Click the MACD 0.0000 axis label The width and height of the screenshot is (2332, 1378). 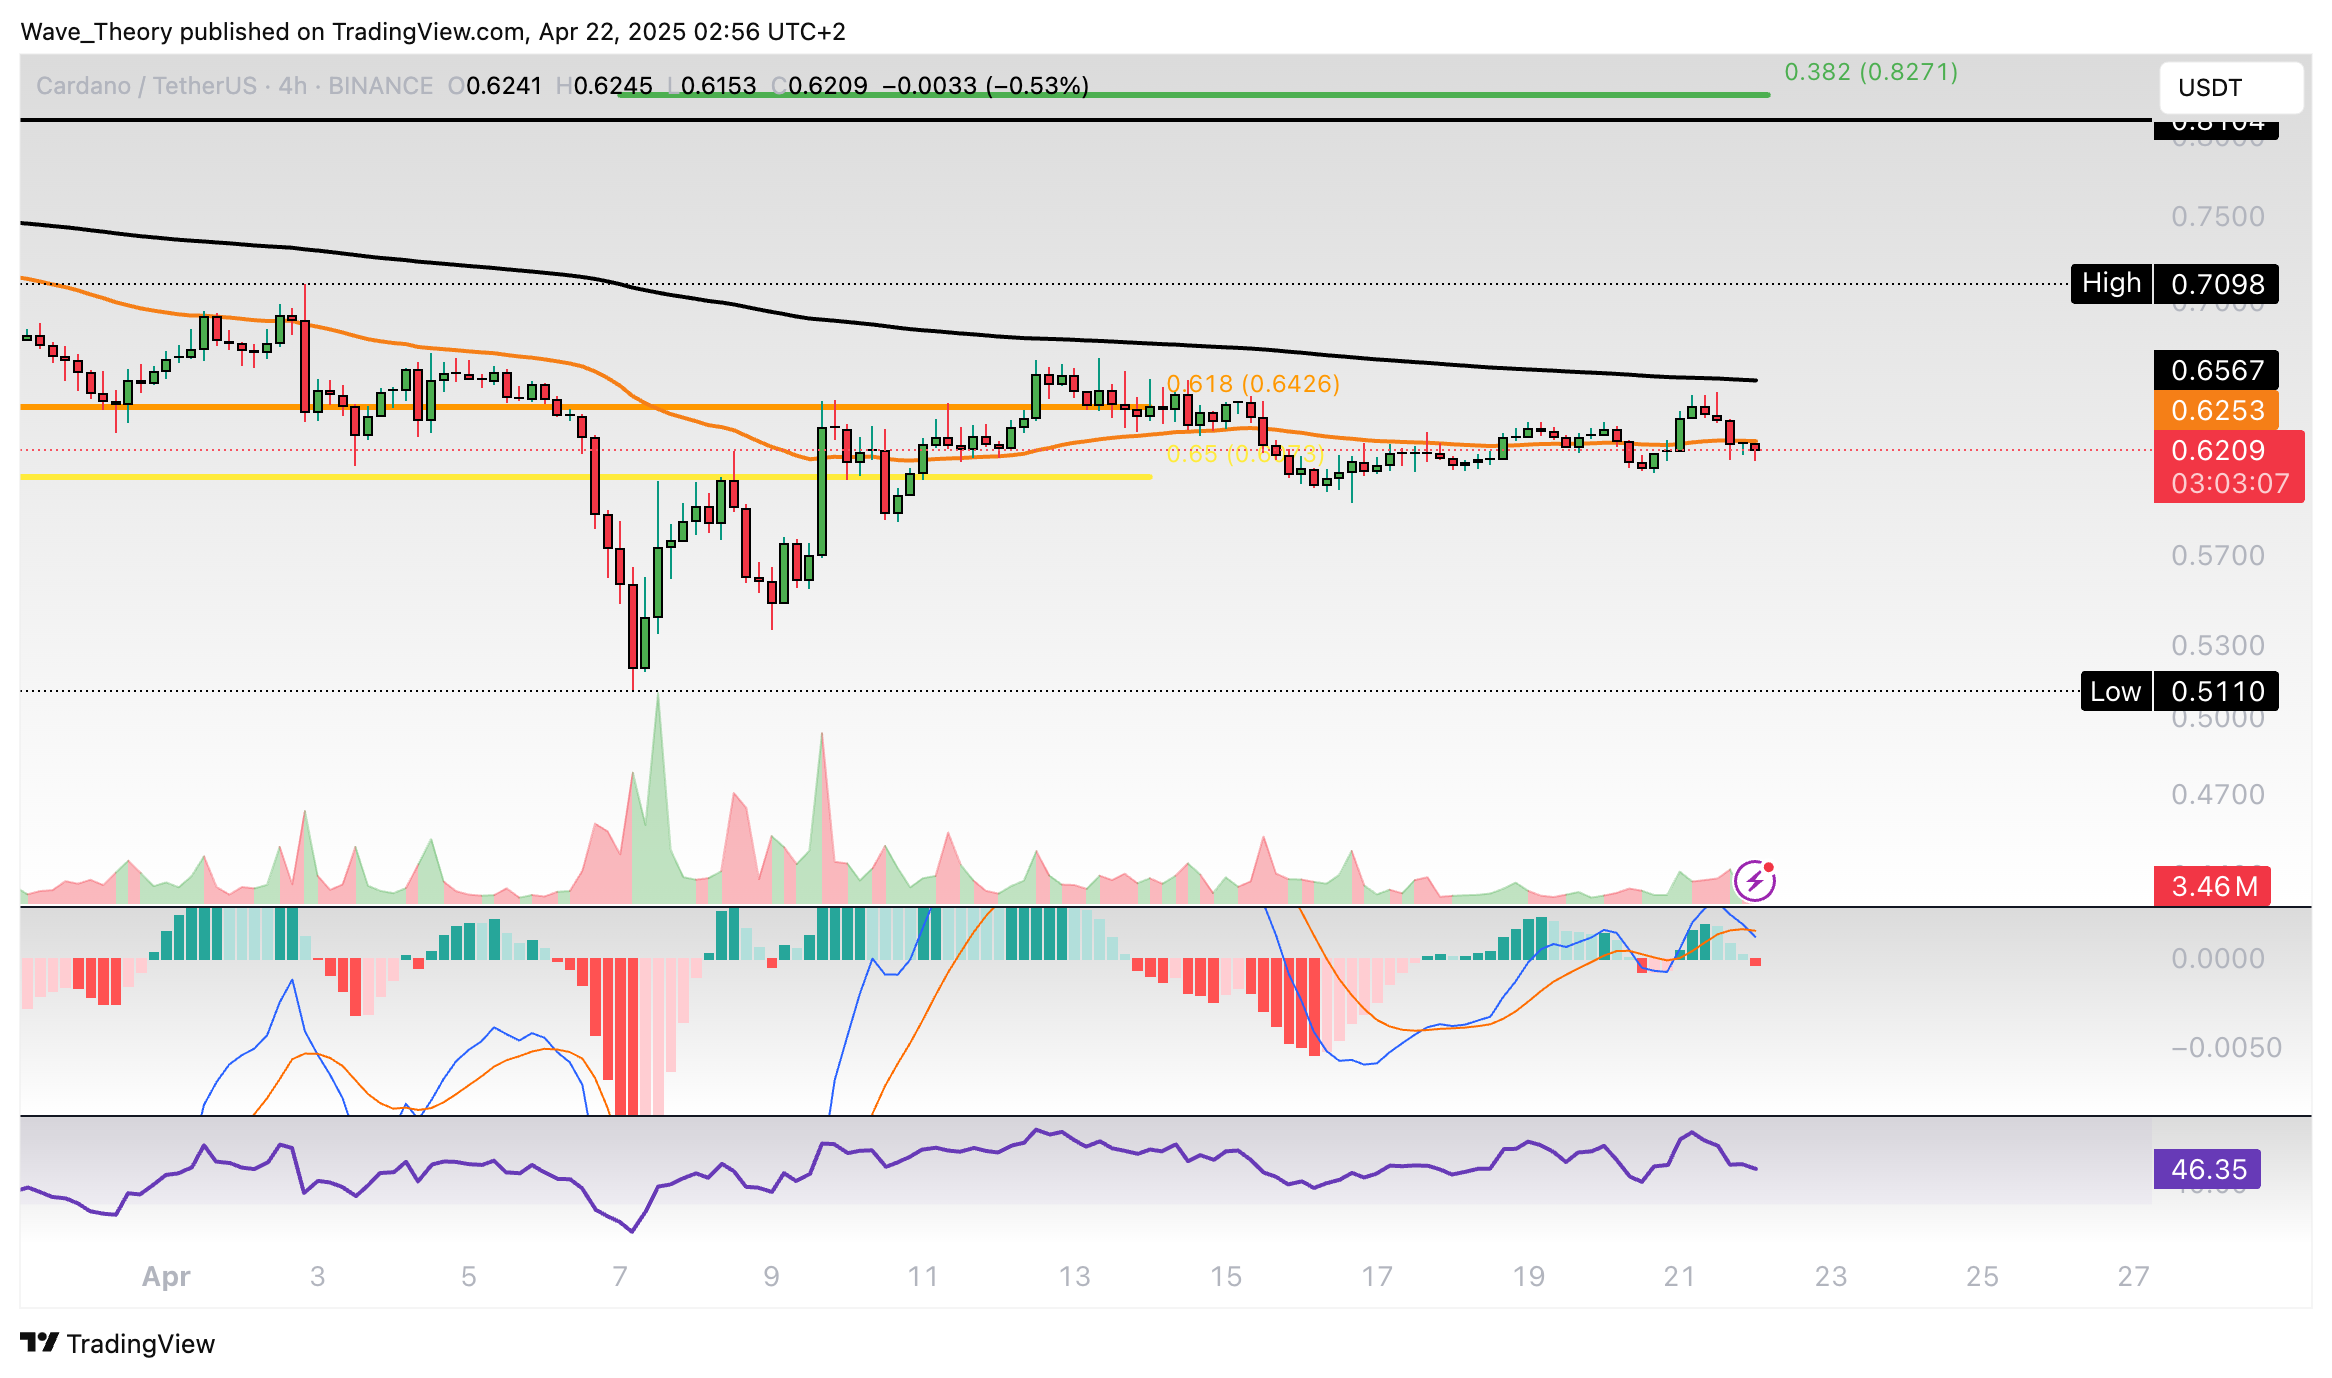click(2216, 958)
